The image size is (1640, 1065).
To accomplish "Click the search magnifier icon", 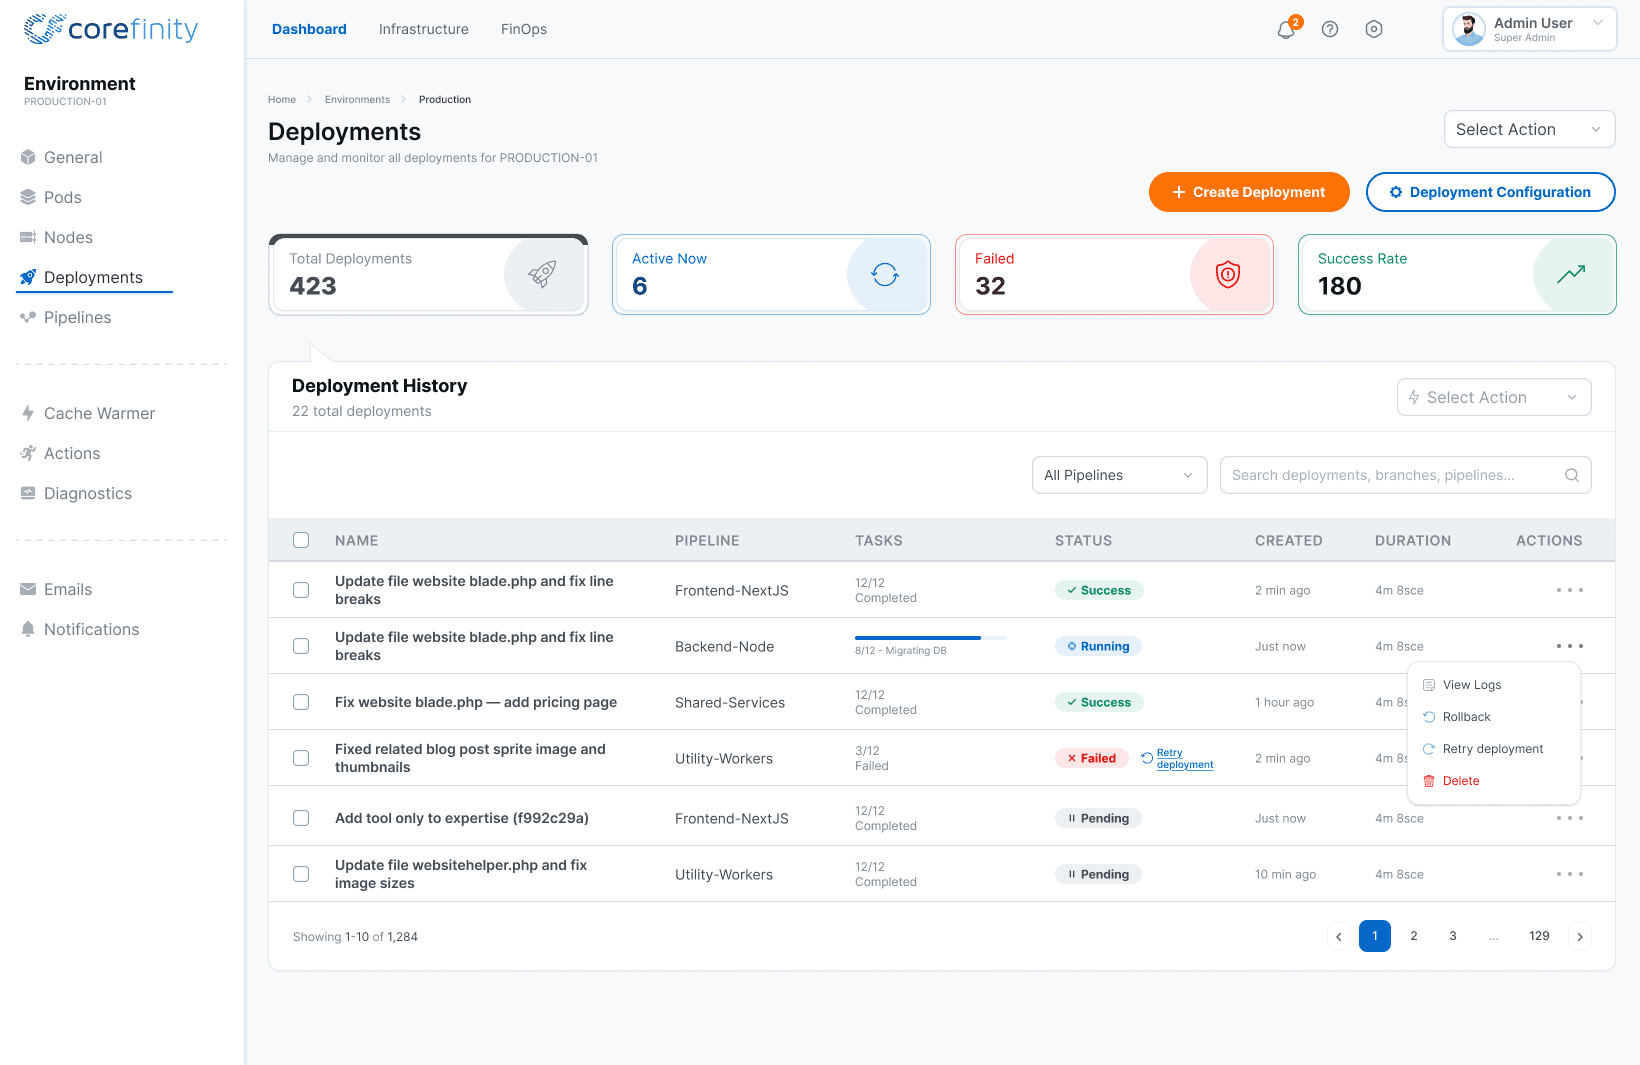I will tap(1572, 475).
